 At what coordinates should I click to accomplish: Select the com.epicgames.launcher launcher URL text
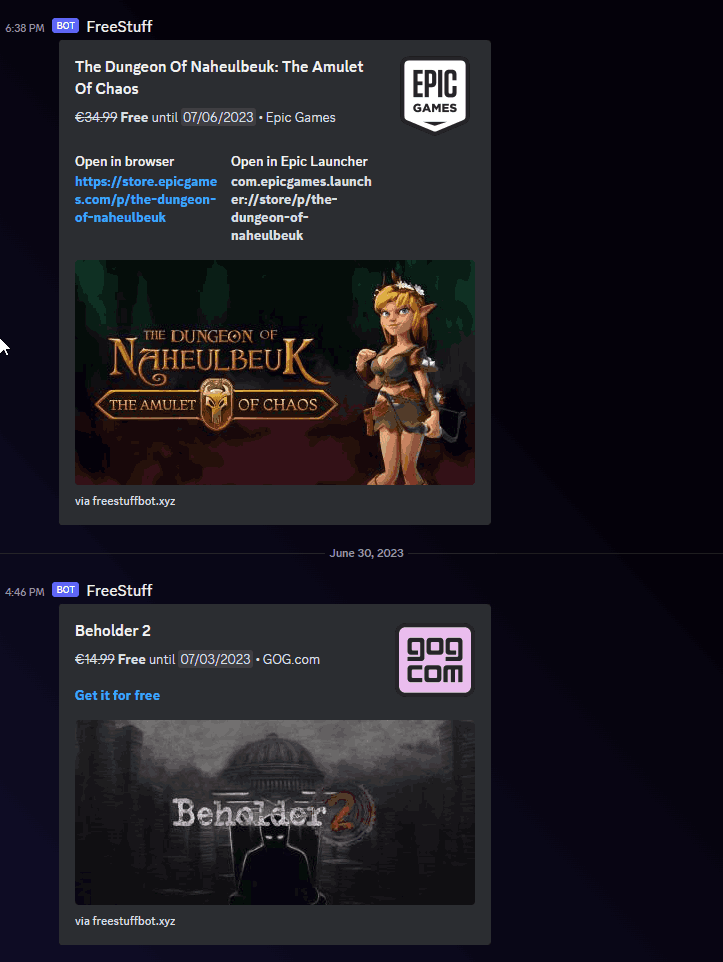pyautogui.click(x=301, y=209)
